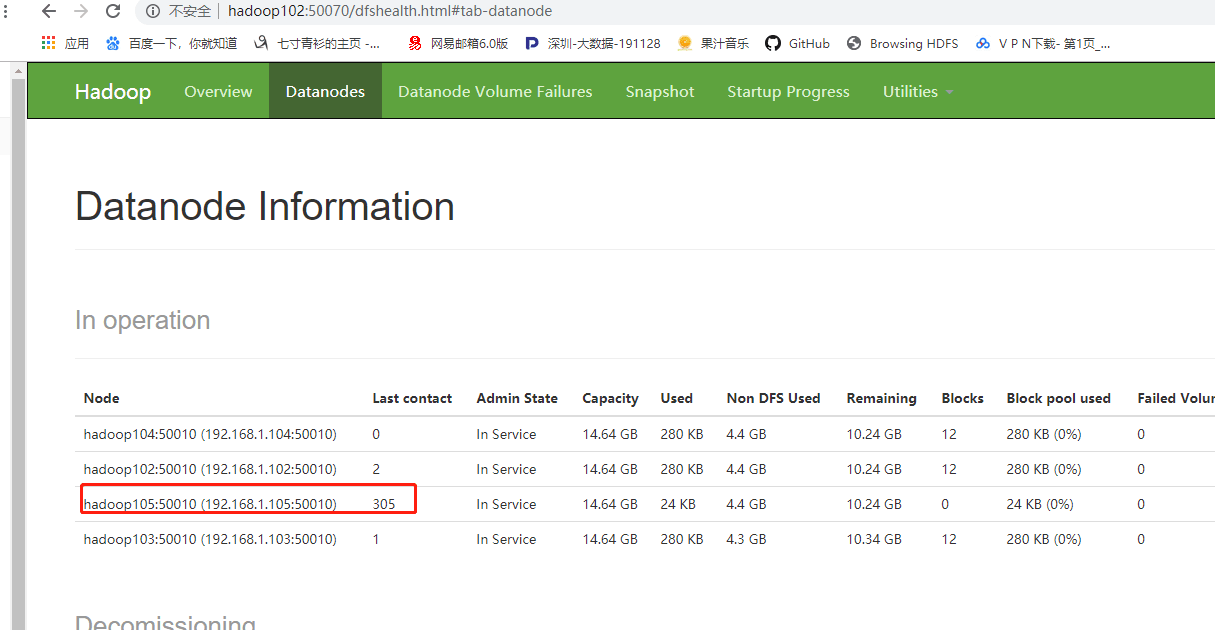Click In Service state for hadoop104
The image size is (1215, 630).
tap(506, 434)
